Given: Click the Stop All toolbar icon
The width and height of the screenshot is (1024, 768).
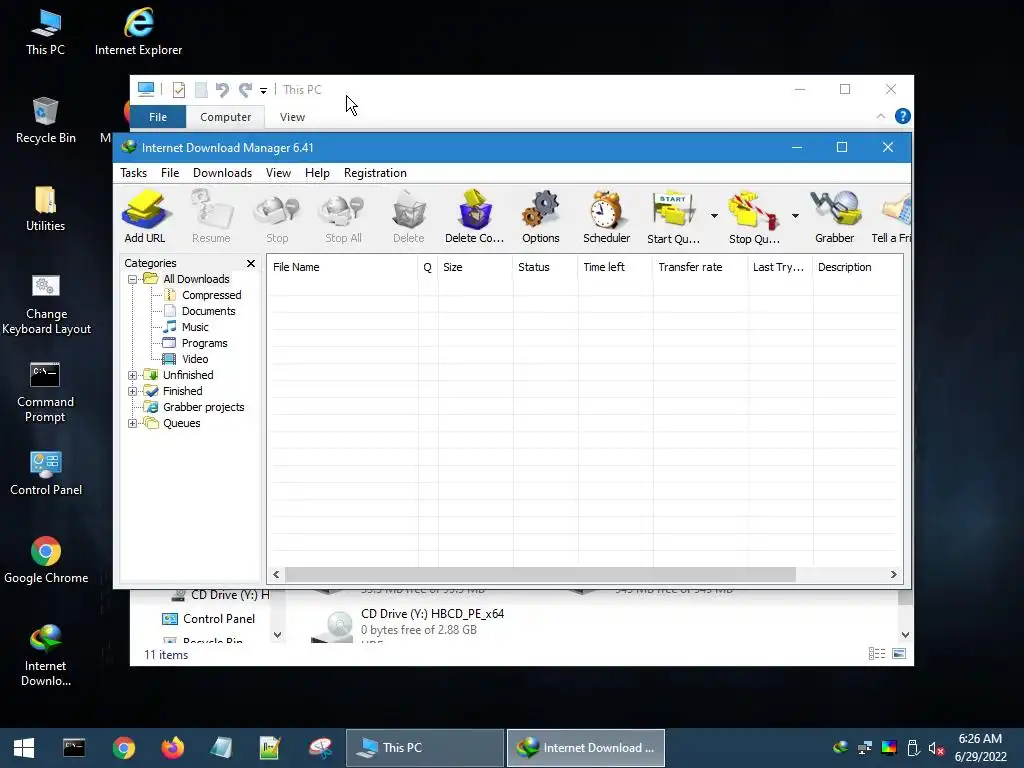Looking at the screenshot, I should click(343, 217).
